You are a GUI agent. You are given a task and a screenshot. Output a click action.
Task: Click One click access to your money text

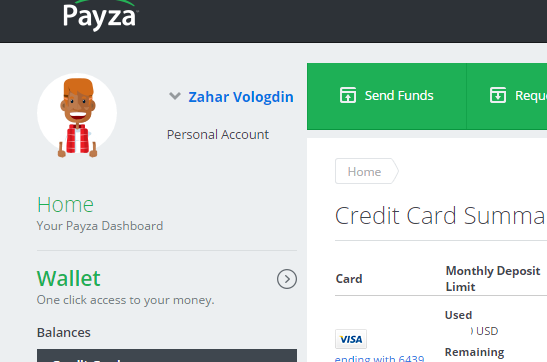click(x=126, y=300)
